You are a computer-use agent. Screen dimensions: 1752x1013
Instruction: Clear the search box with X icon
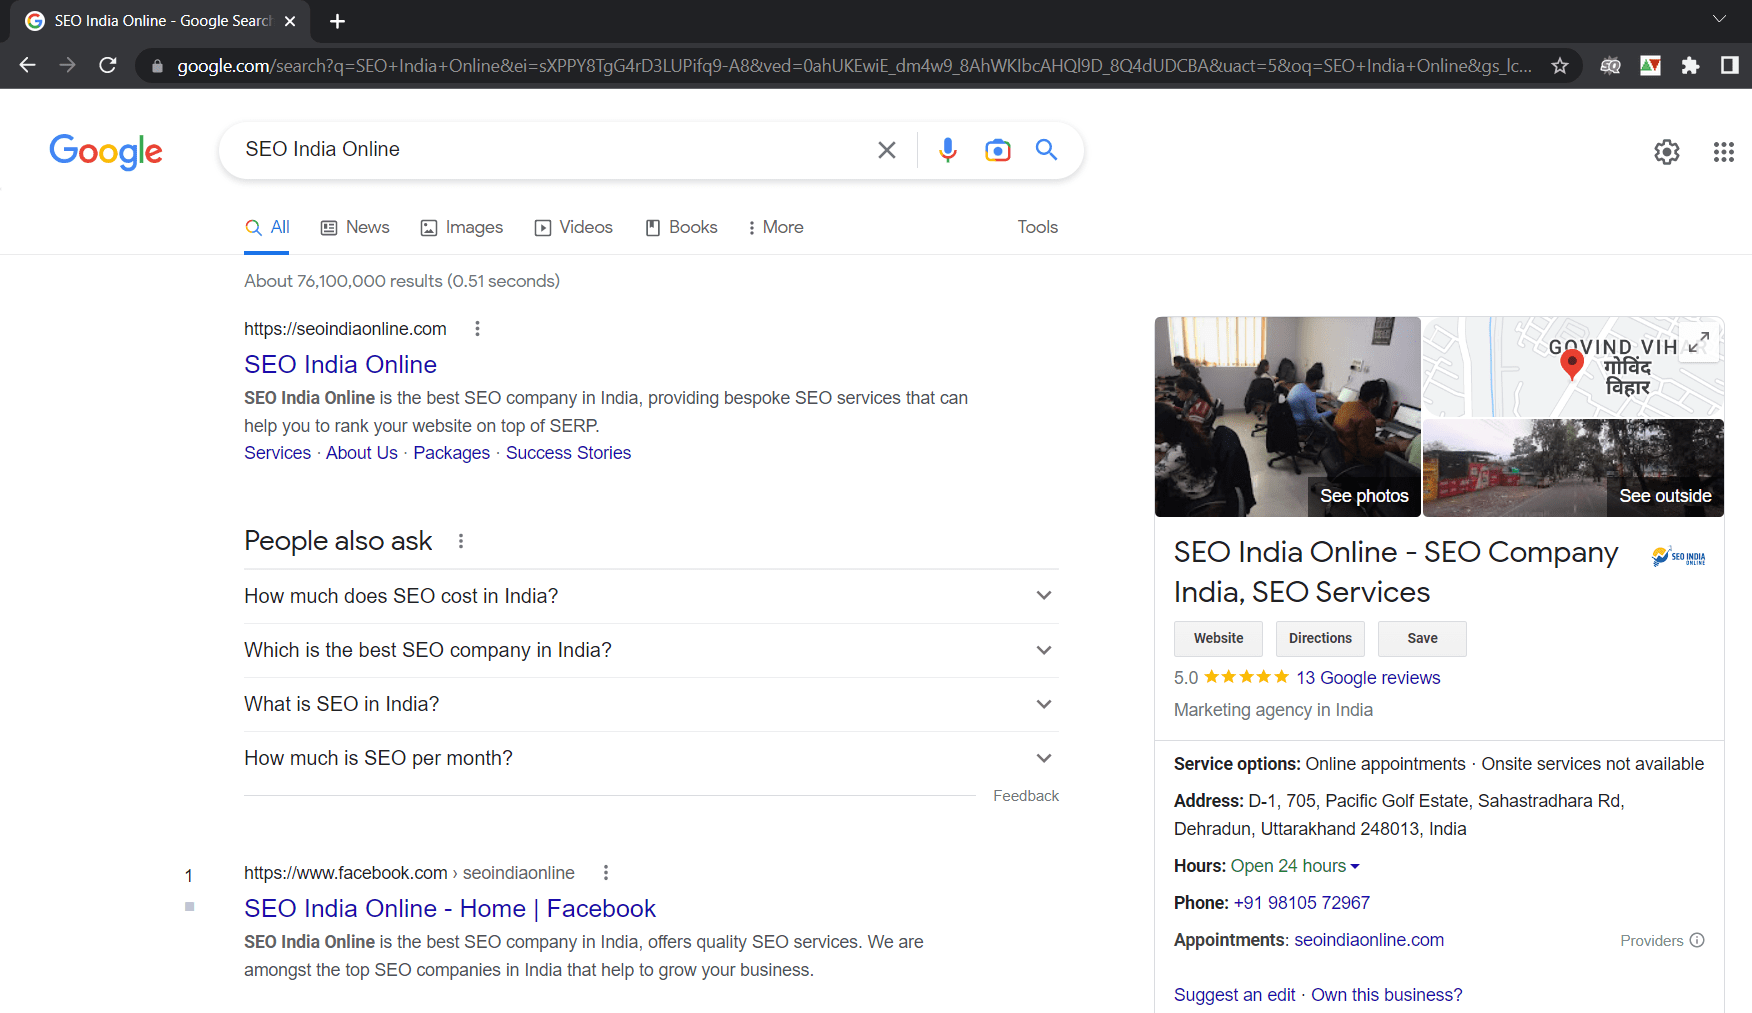point(886,150)
